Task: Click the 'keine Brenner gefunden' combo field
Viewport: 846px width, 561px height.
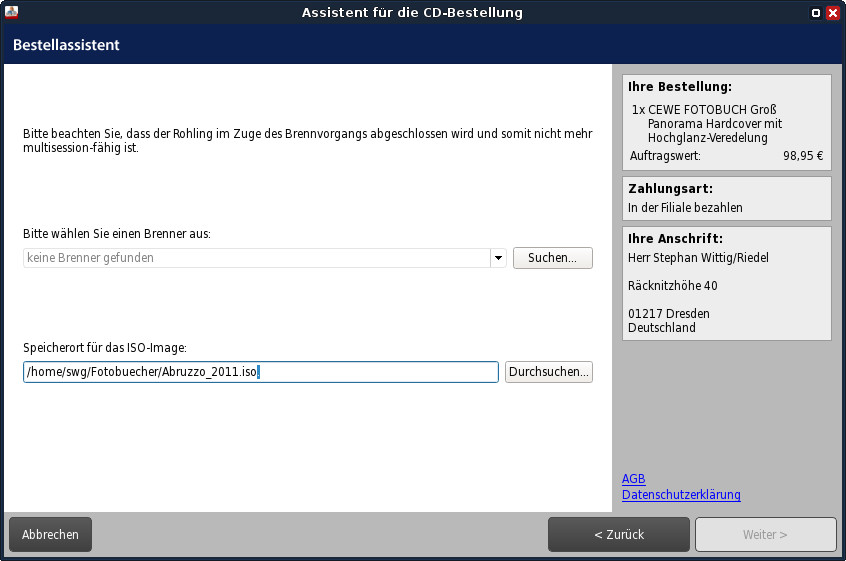Action: tap(256, 258)
